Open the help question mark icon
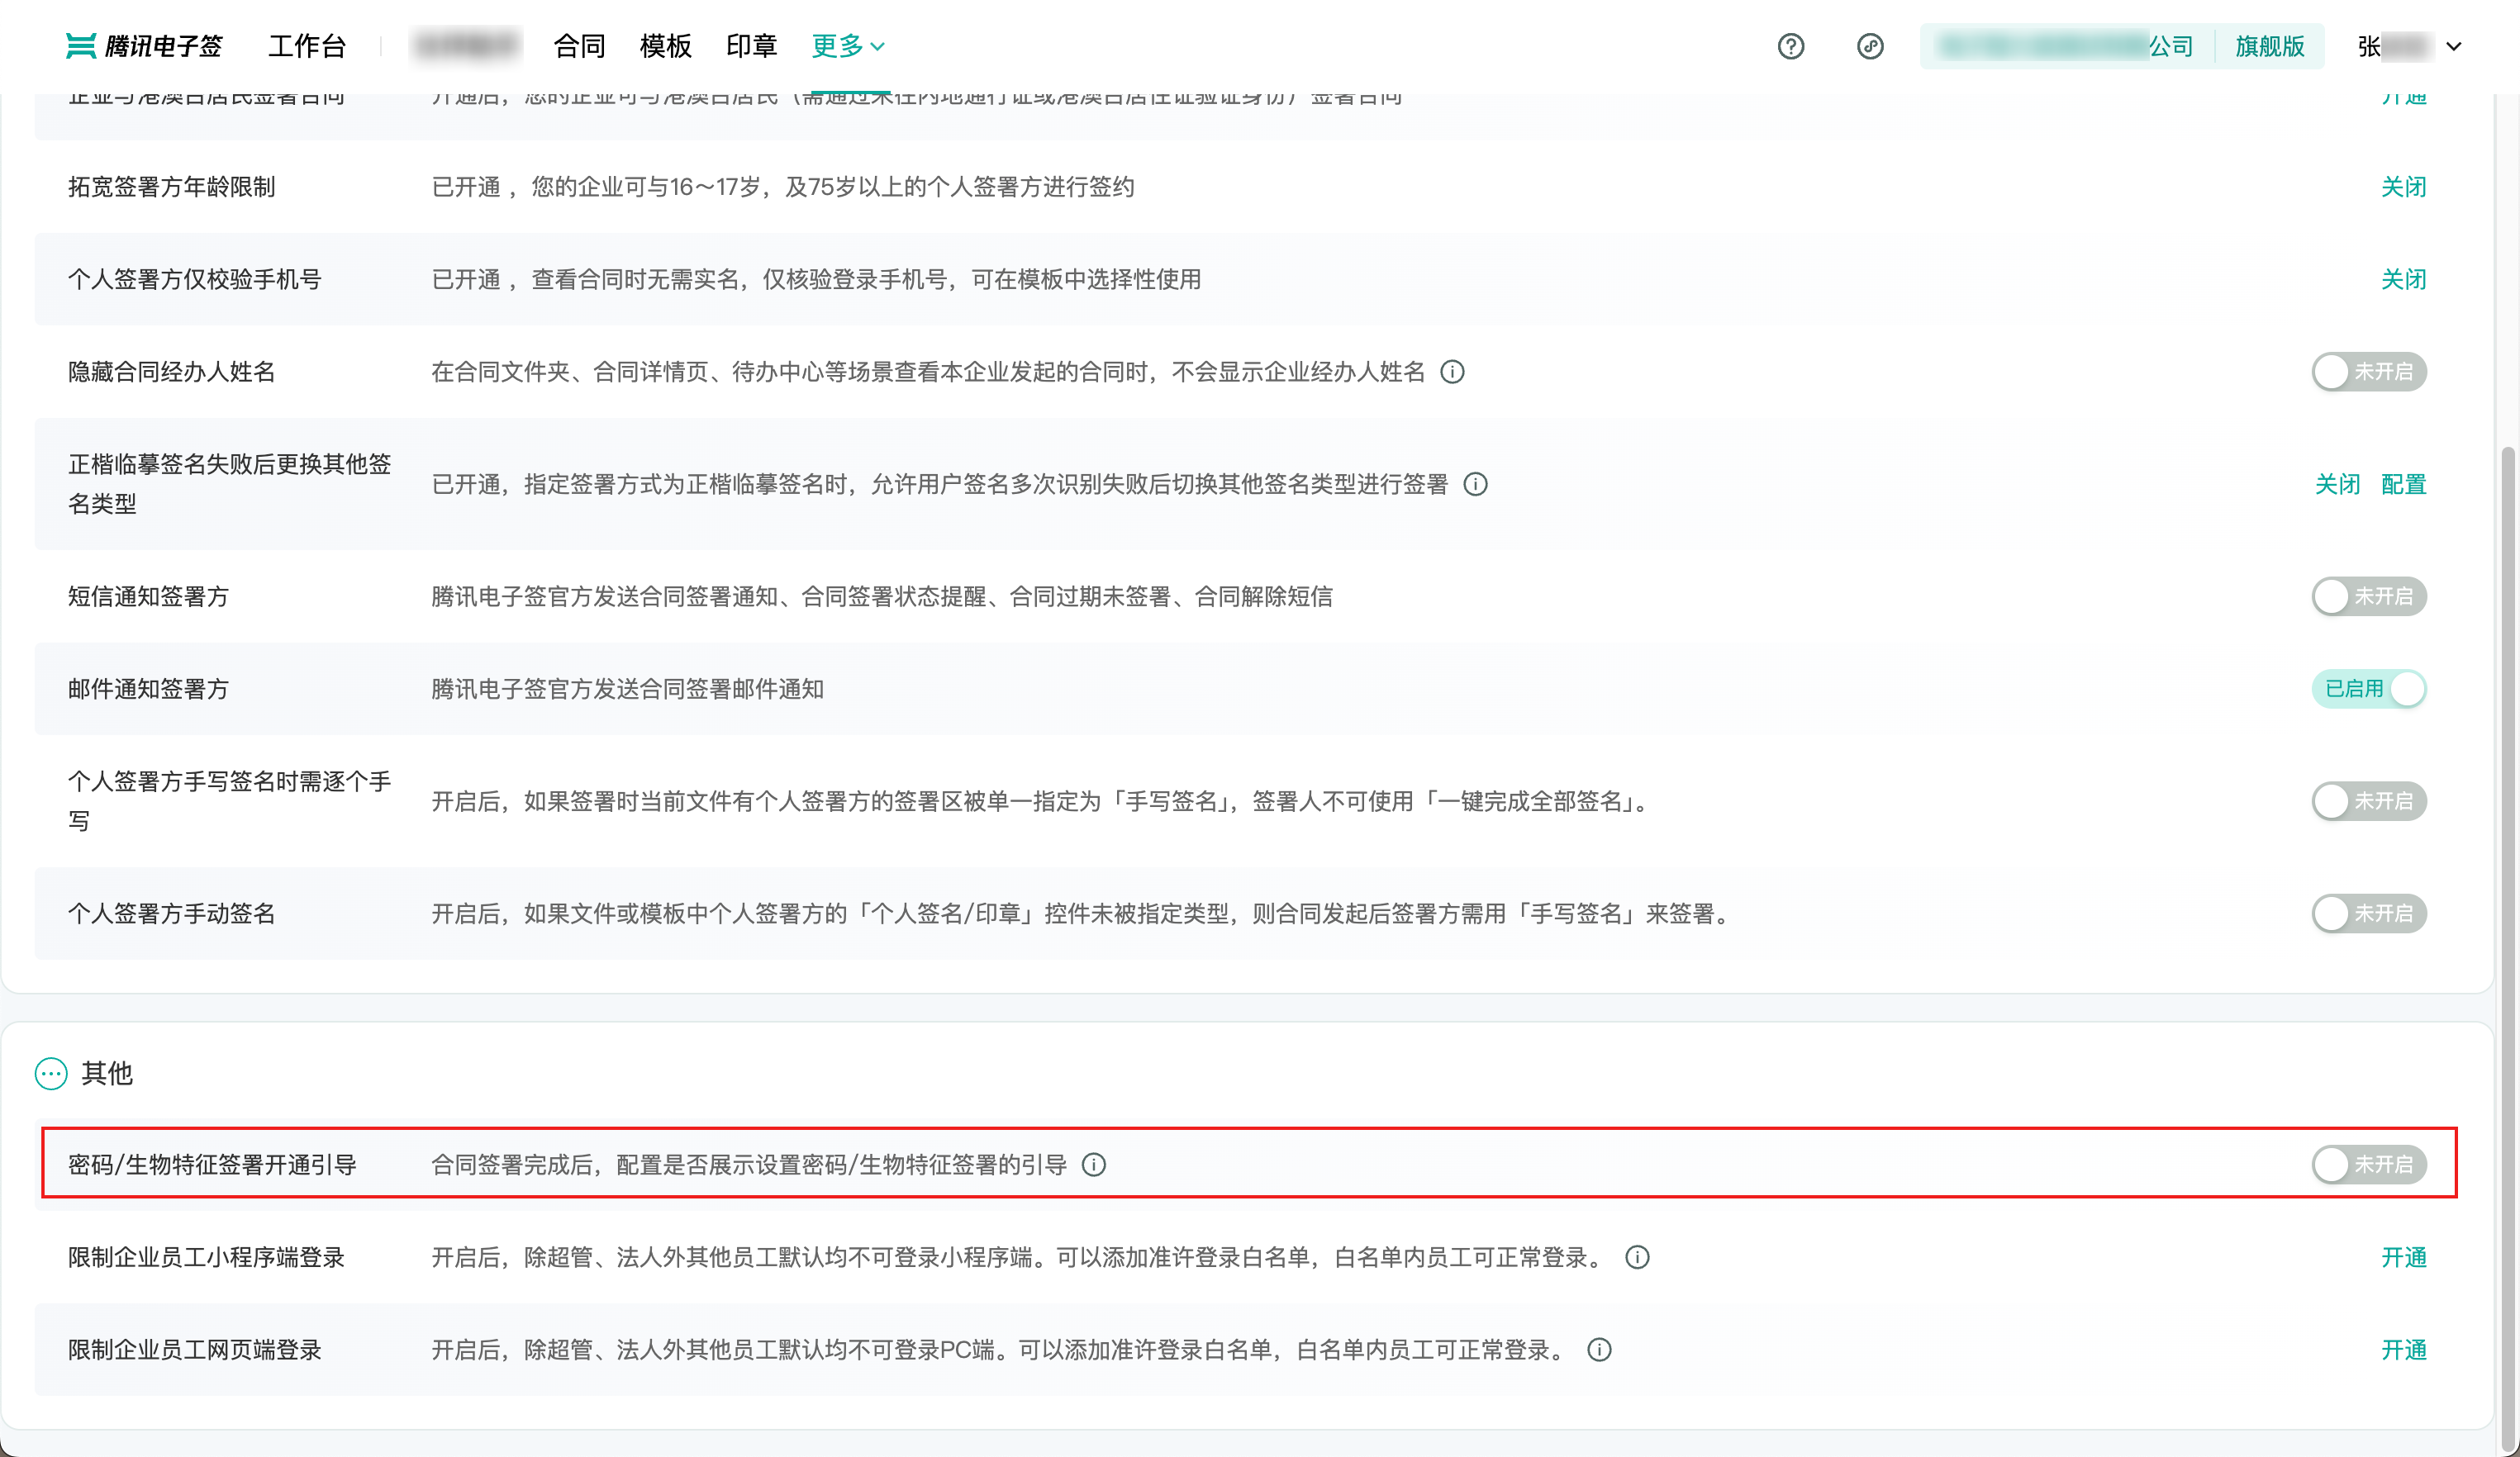Screen dimensions: 2520x1457 click(1791, 46)
